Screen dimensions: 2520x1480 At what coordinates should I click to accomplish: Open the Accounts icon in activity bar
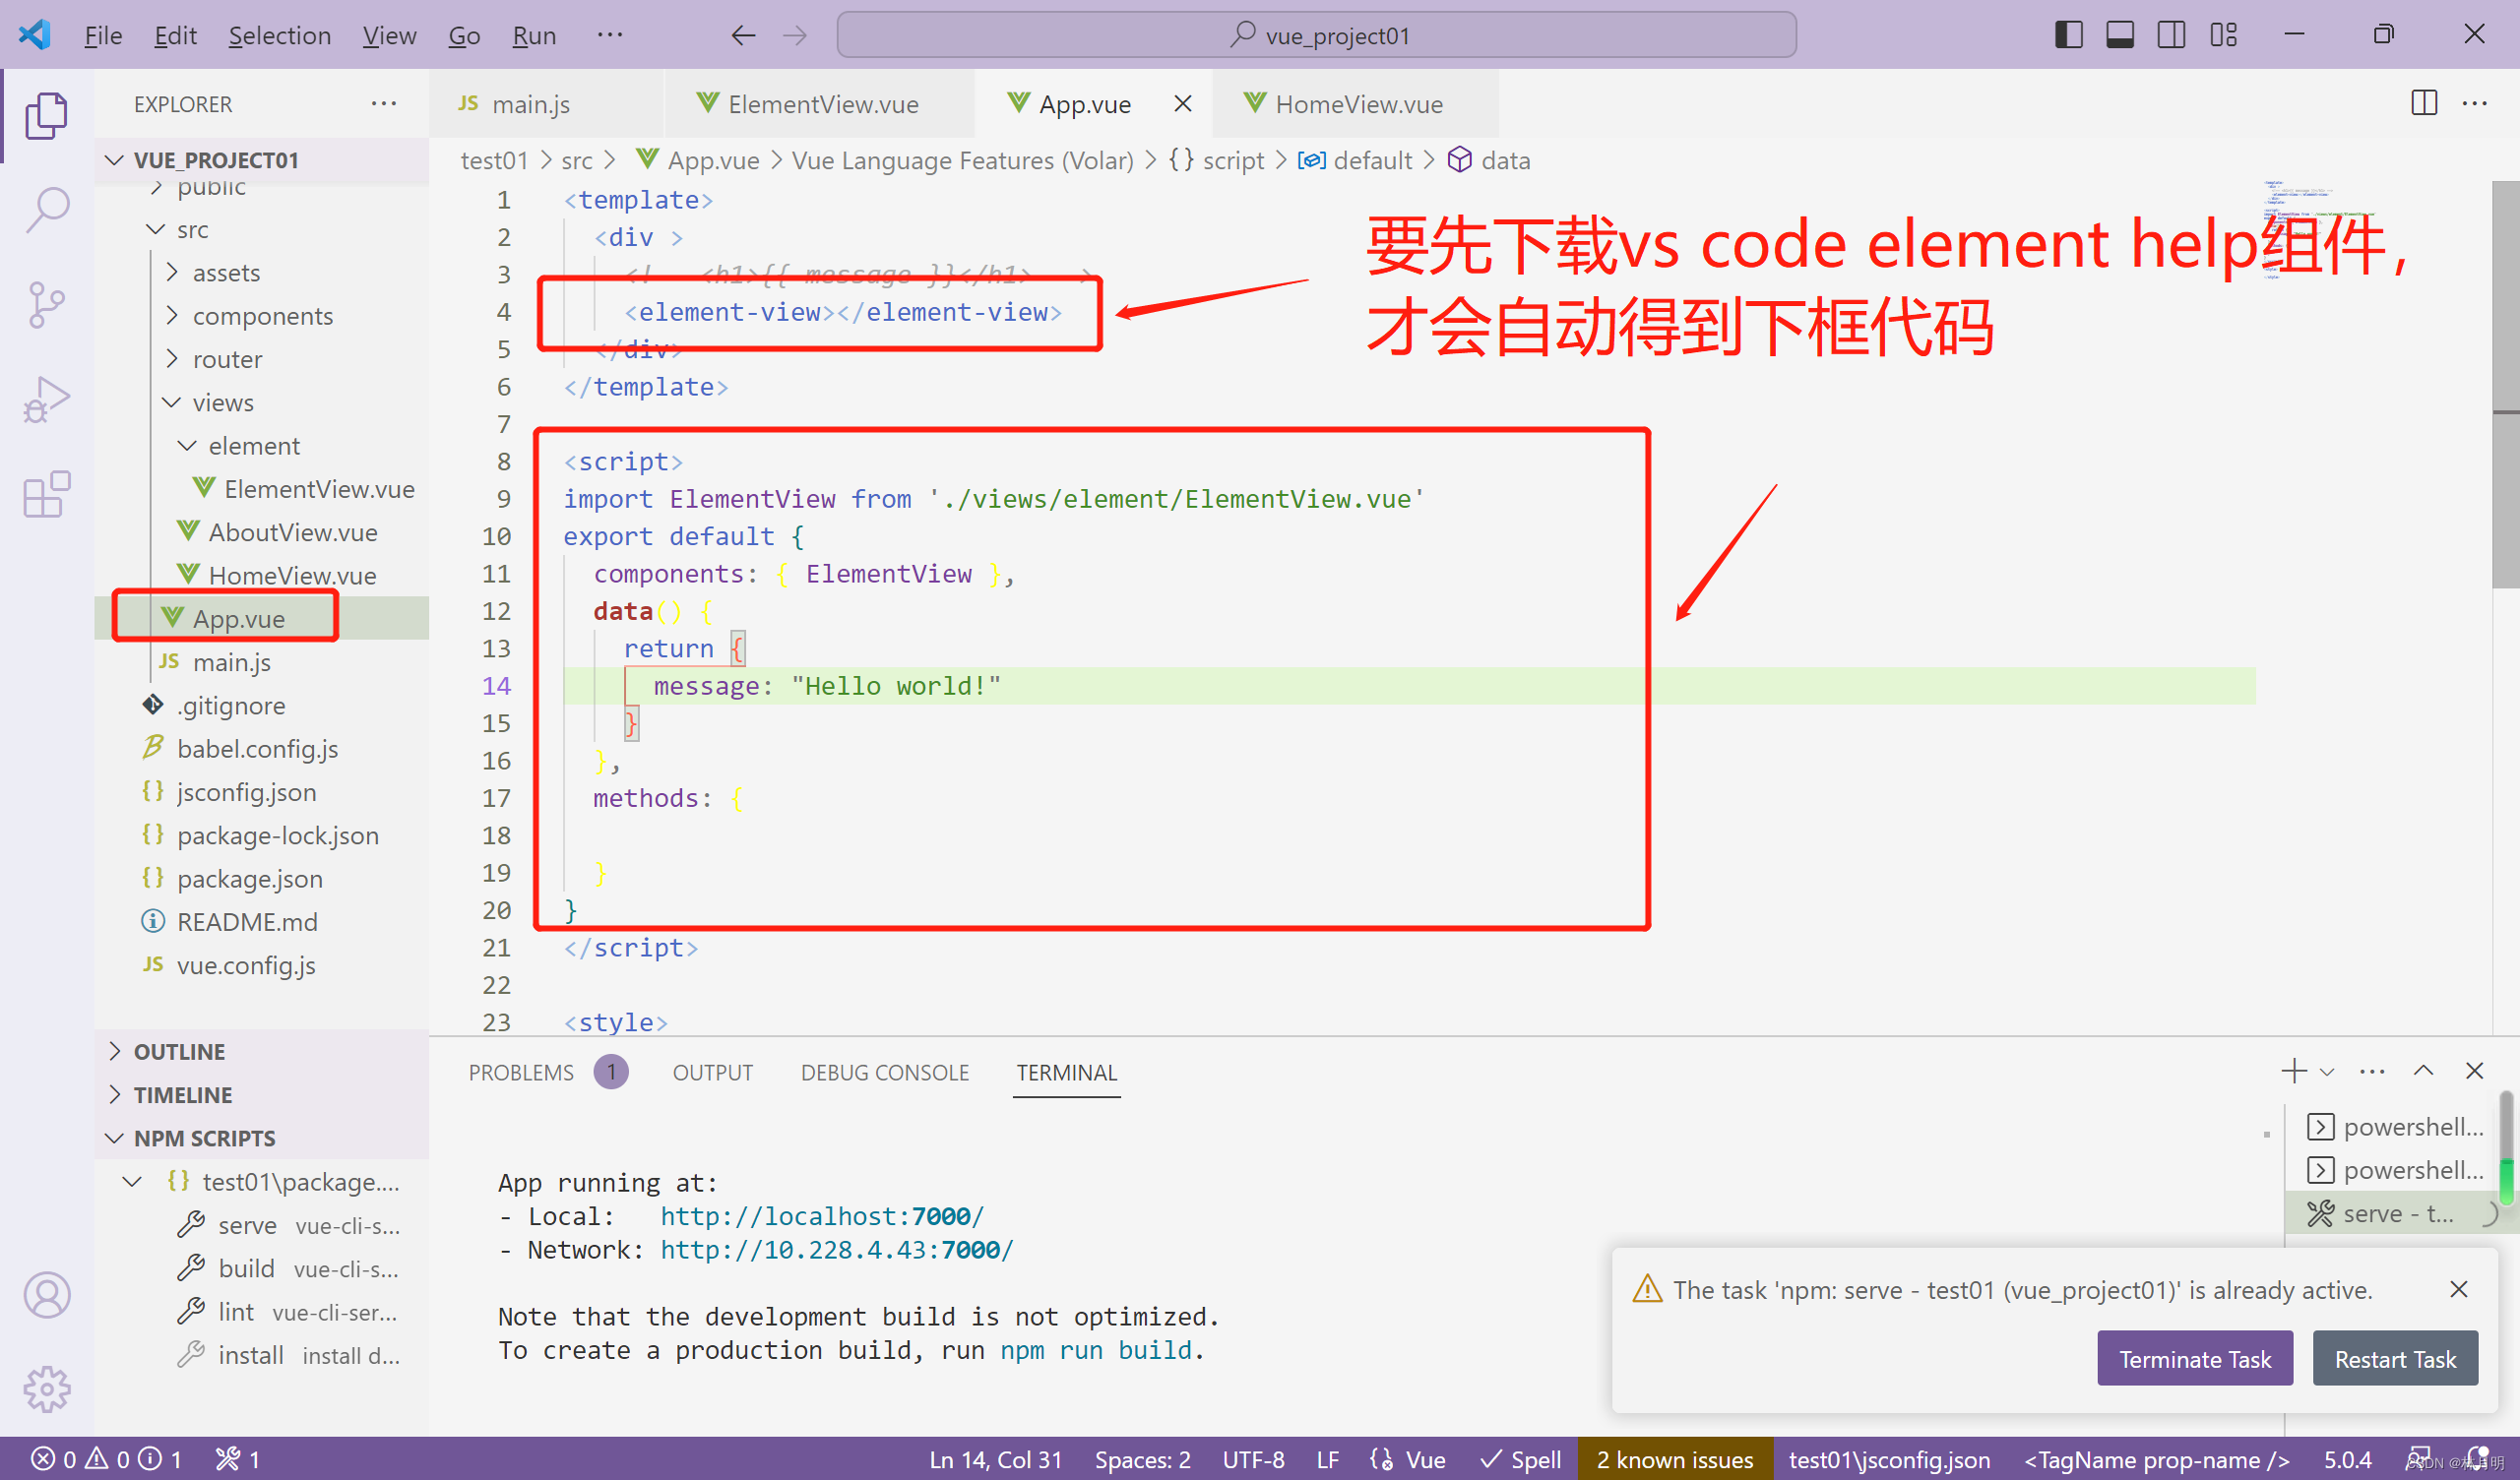[x=46, y=1294]
